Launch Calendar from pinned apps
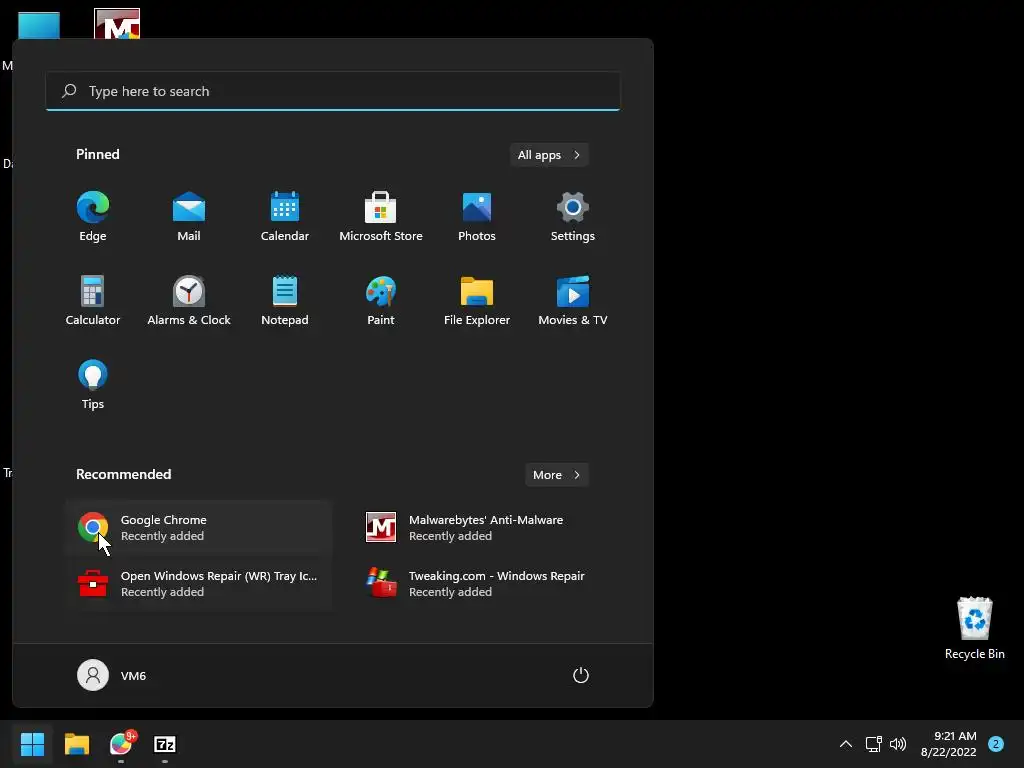1024x768 pixels. pos(285,217)
